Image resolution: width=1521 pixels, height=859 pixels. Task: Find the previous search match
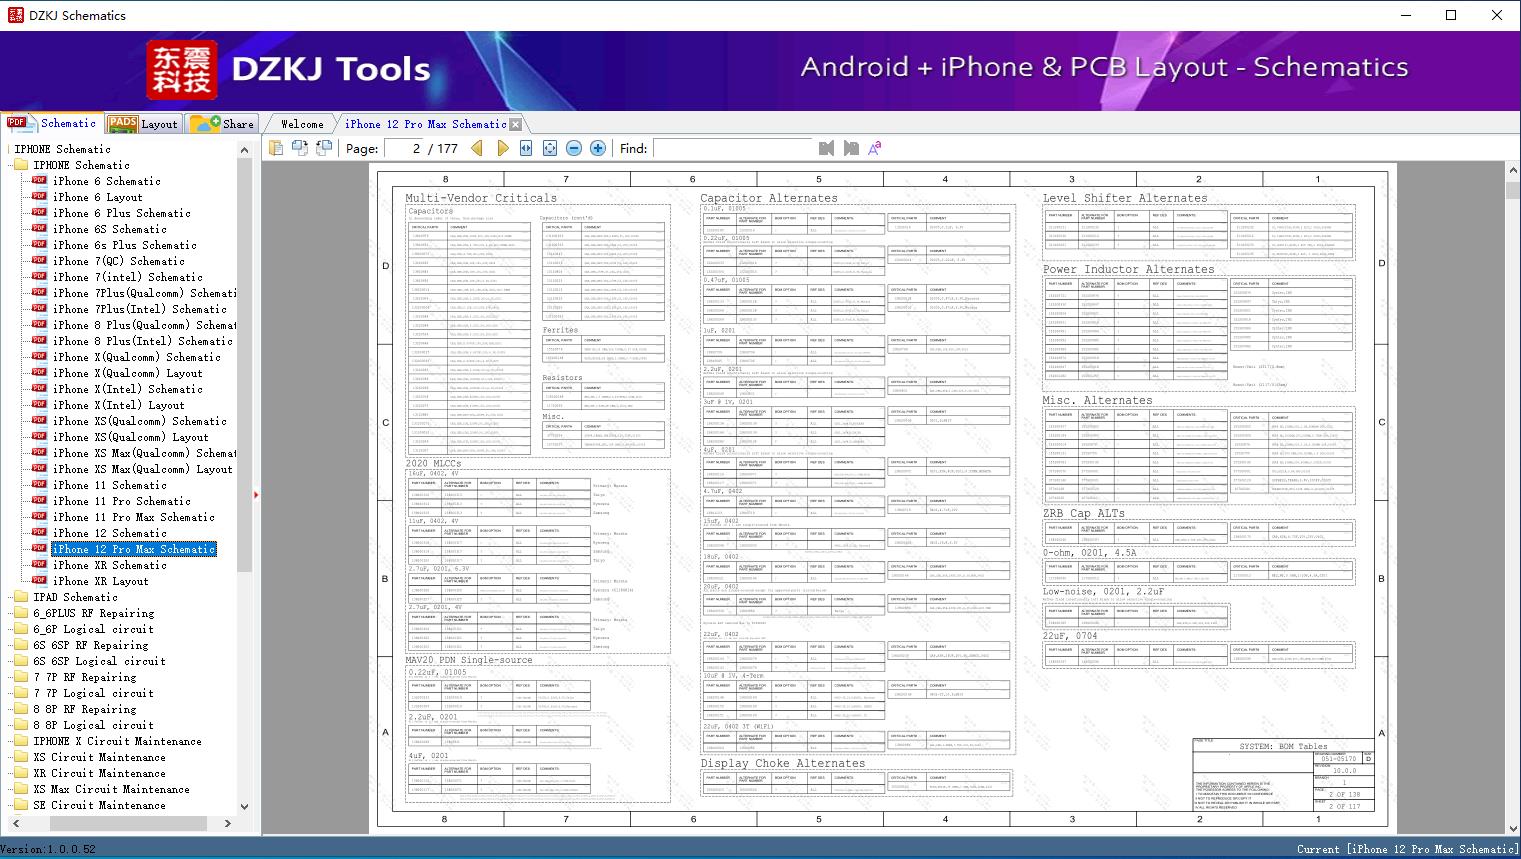(826, 148)
